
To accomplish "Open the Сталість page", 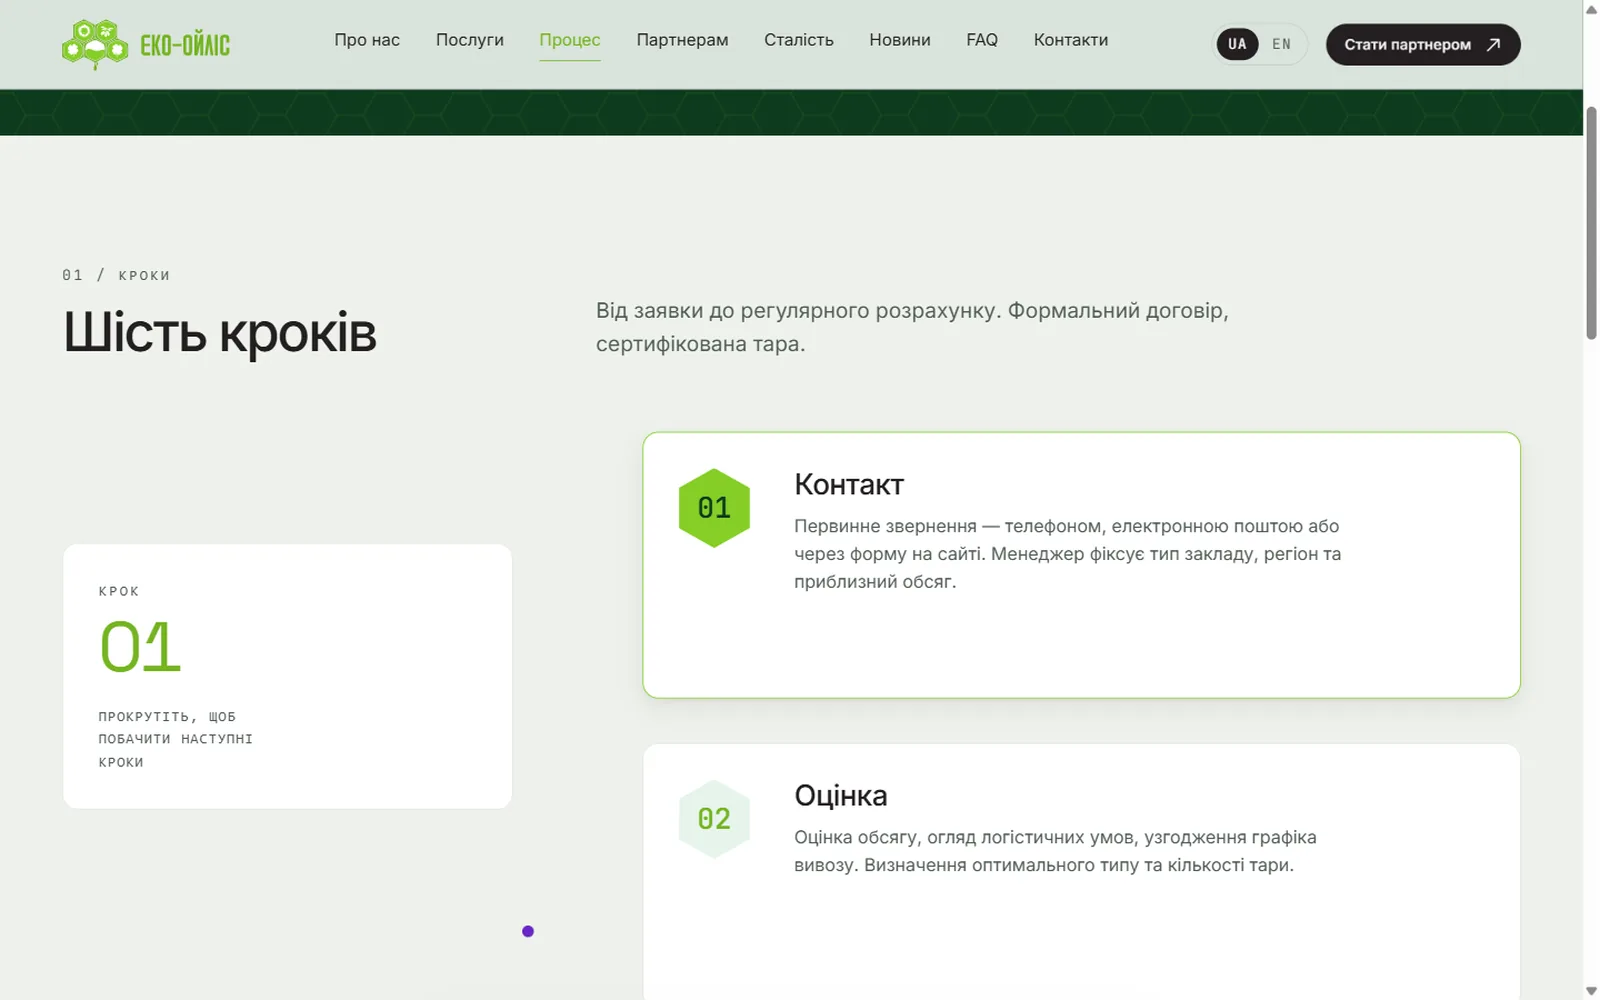I will (x=799, y=40).
